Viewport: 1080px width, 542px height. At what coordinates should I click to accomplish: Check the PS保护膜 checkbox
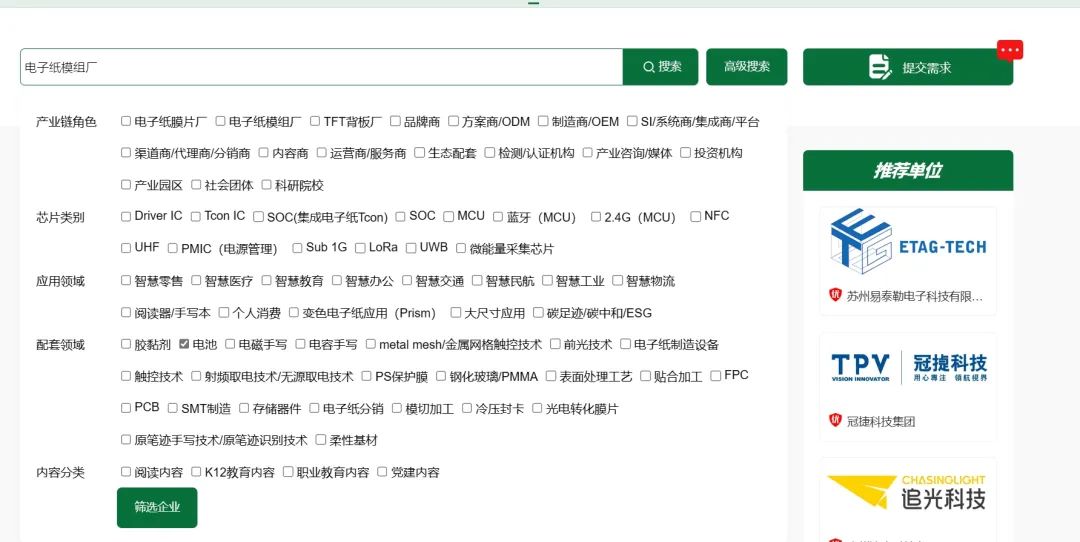pos(366,376)
